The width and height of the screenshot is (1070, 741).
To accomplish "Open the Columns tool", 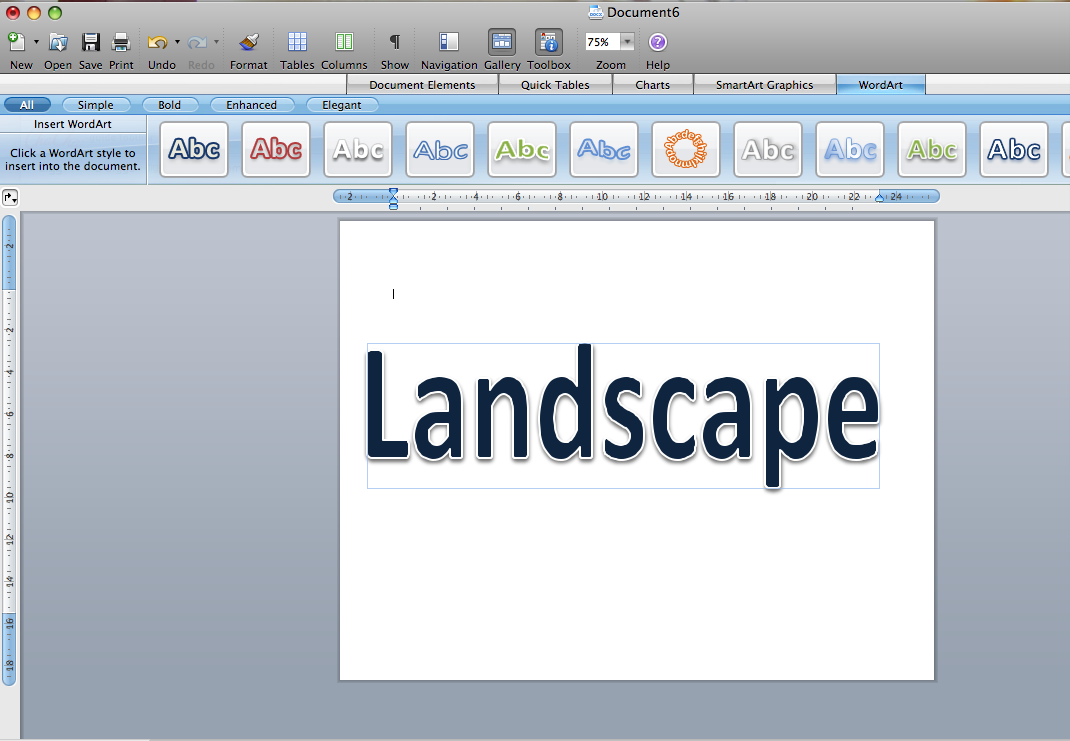I will 344,43.
